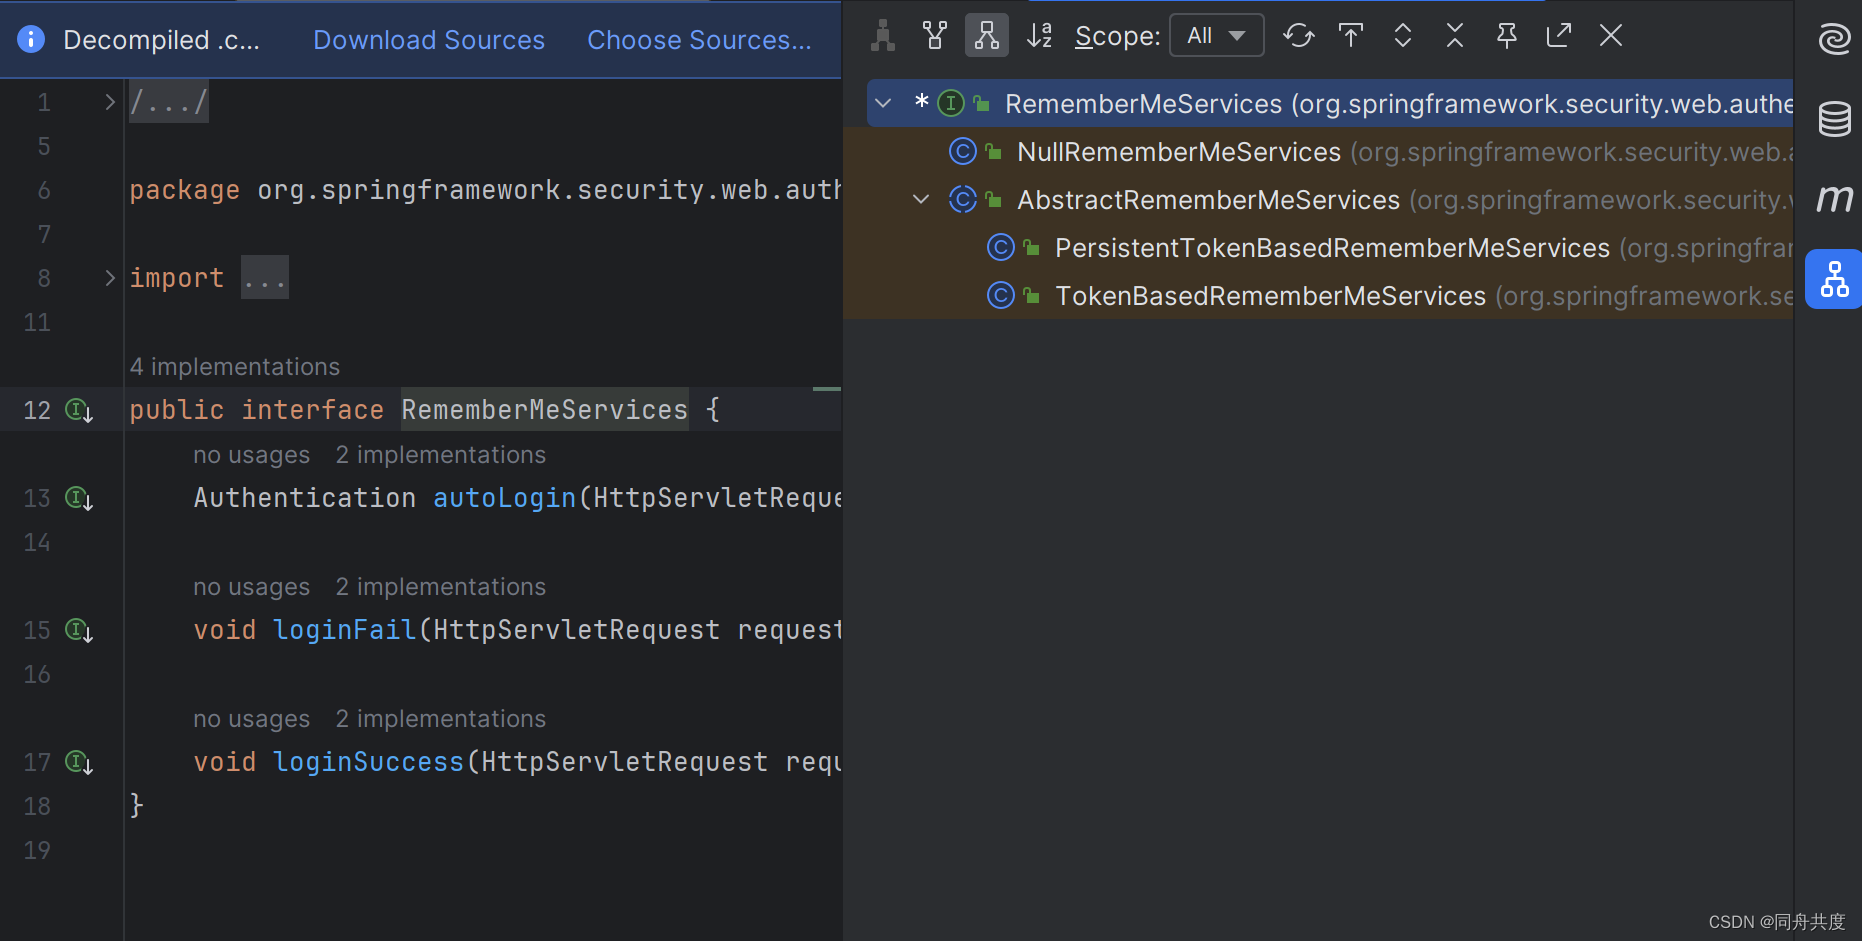This screenshot has width=1862, height=941.
Task: Toggle the Hierarchy tool window button
Action: tap(1834, 279)
